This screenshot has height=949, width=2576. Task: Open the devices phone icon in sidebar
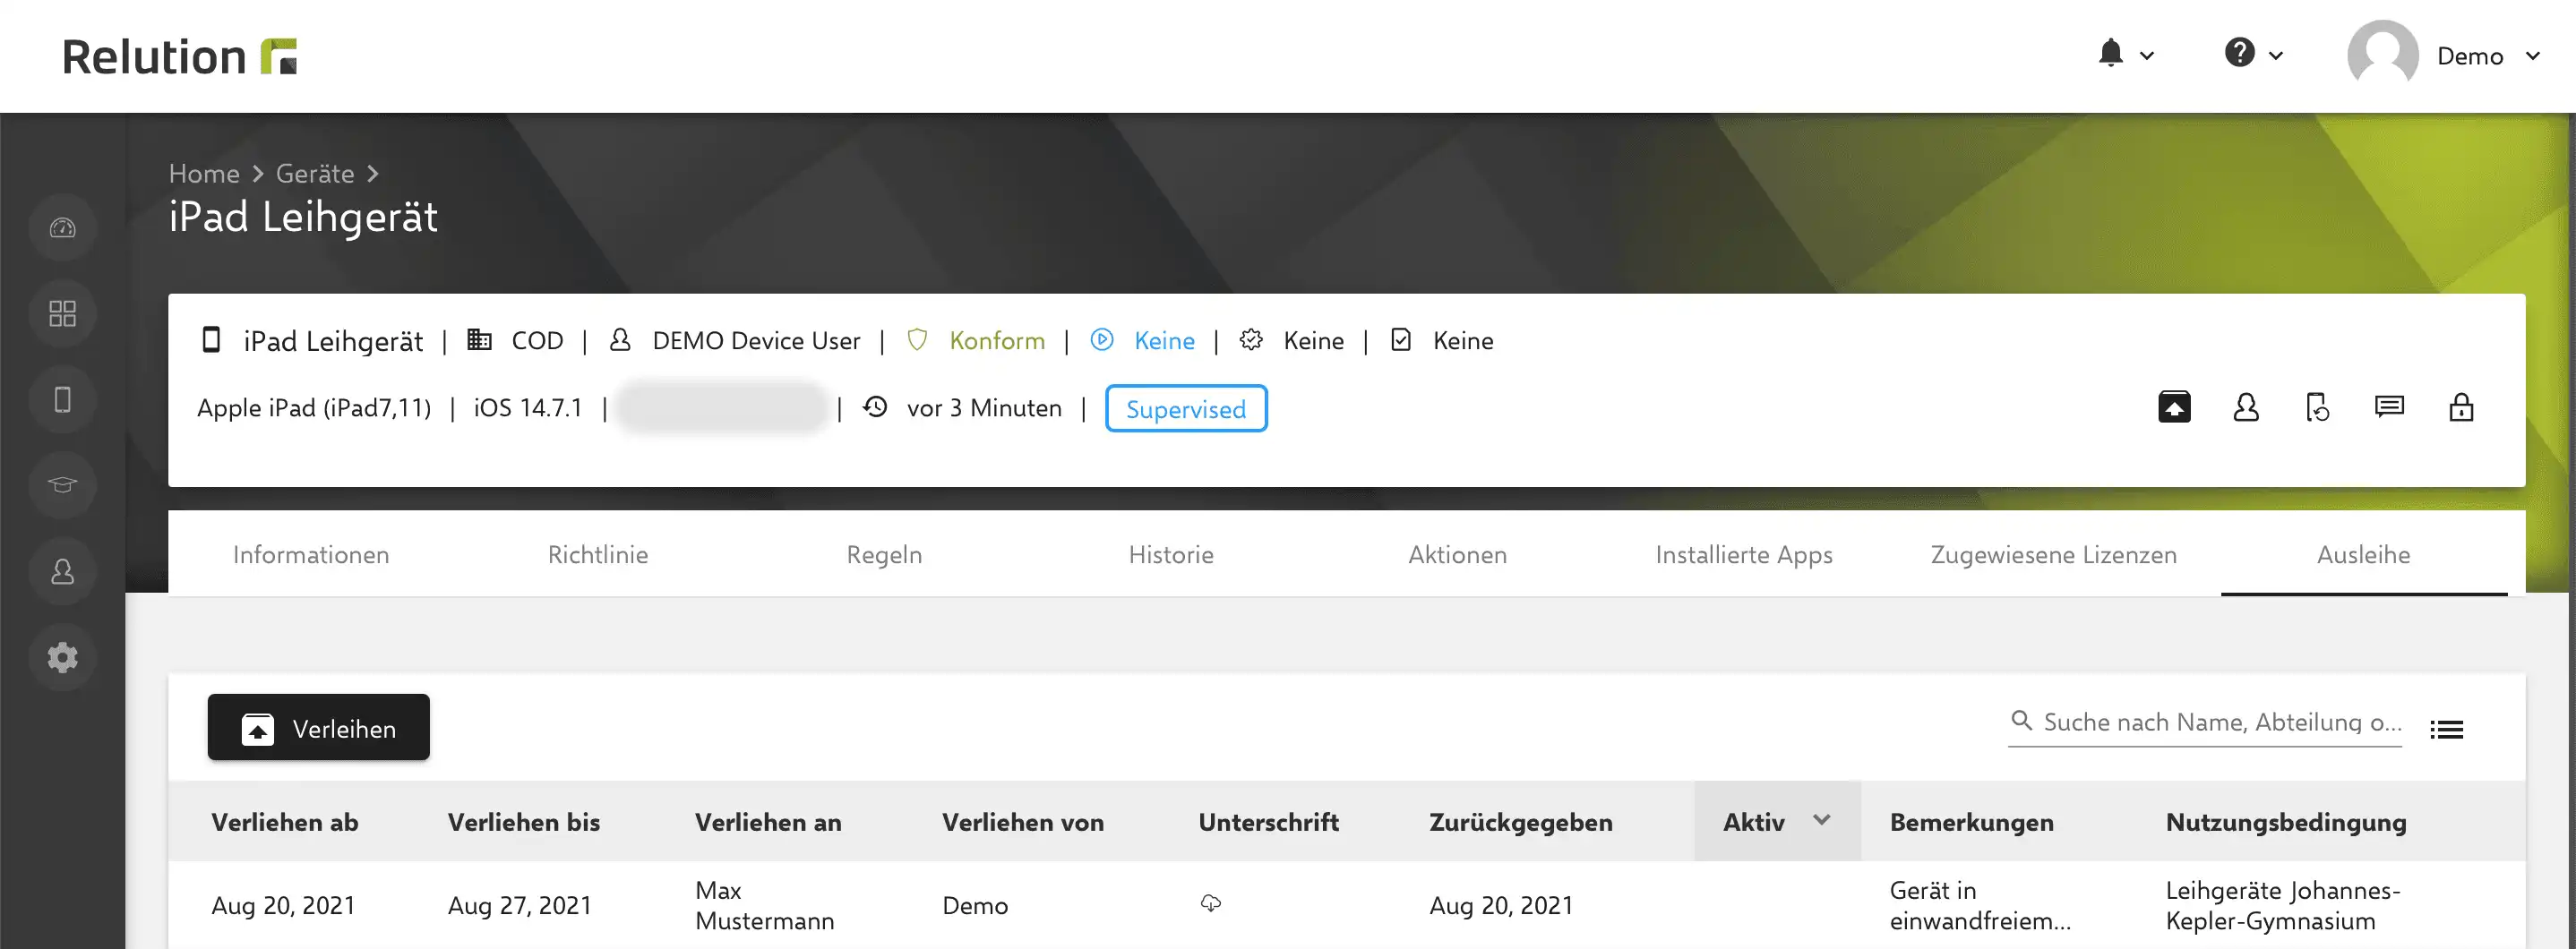pos(62,400)
